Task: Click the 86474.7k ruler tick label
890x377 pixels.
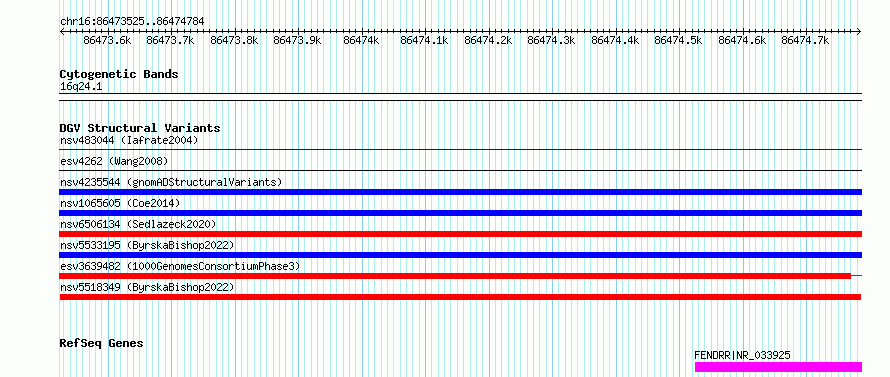Action: click(x=805, y=40)
